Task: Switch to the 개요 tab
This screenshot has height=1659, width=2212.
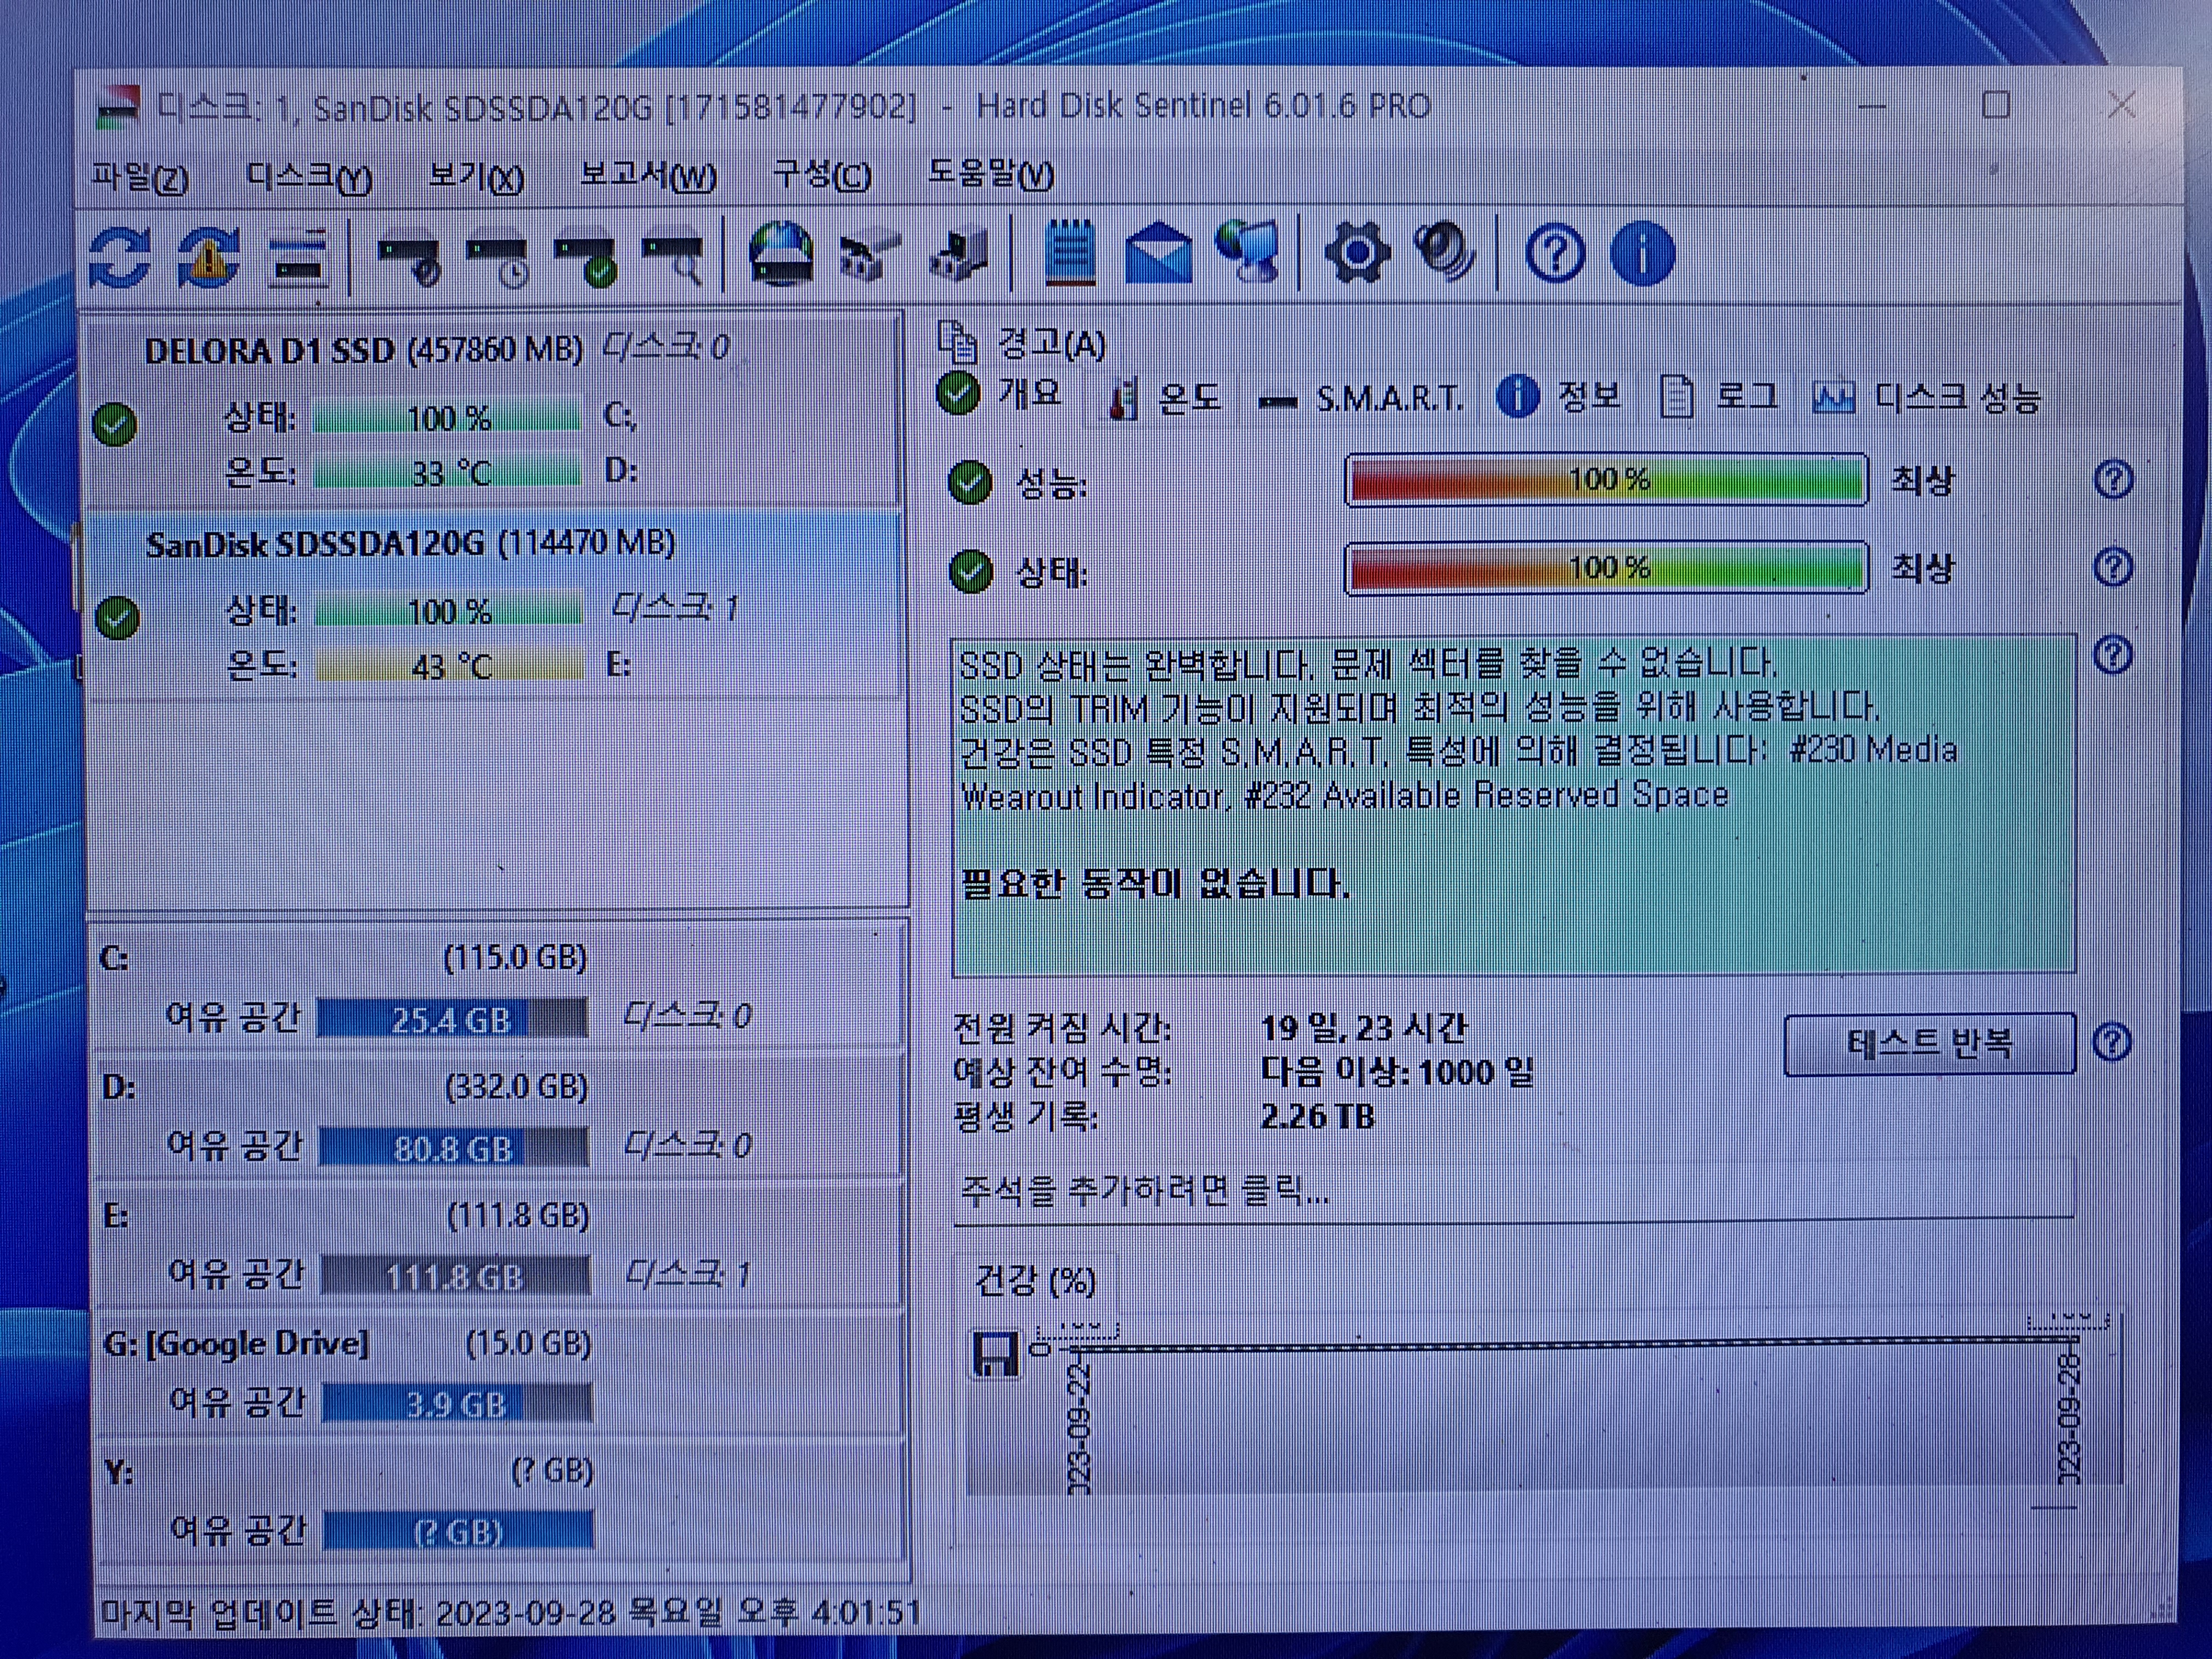Action: point(1000,394)
